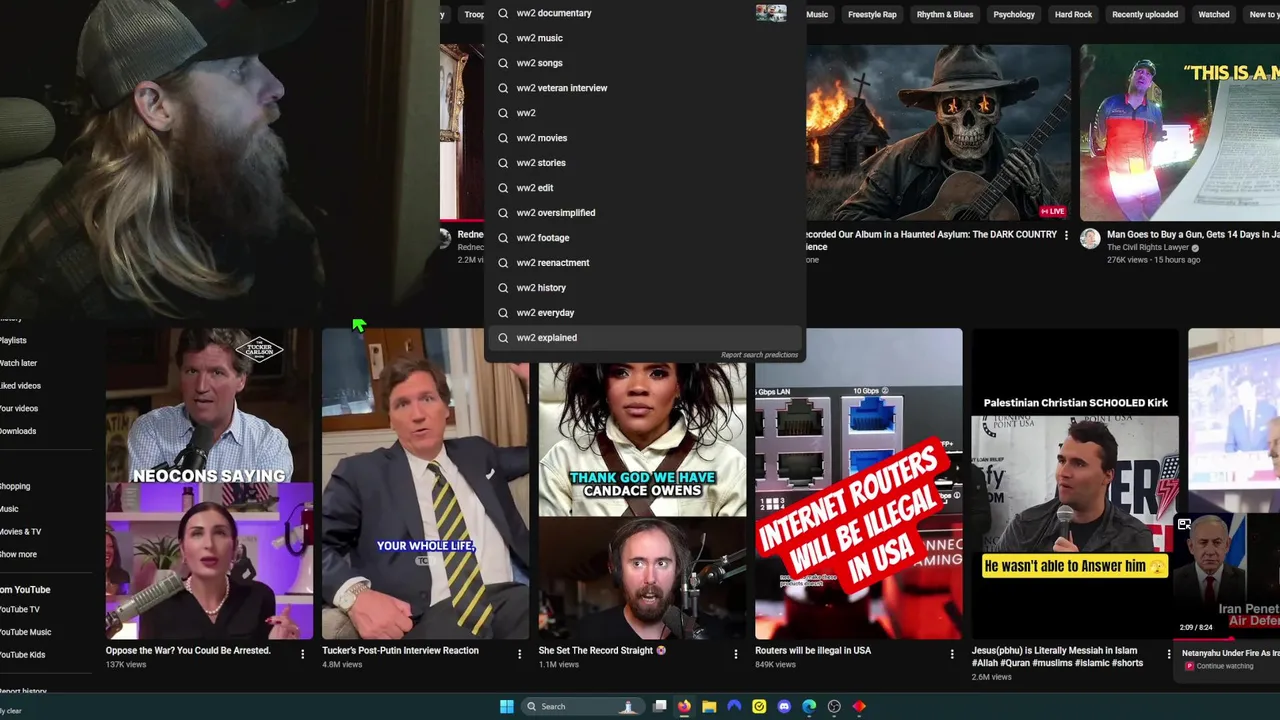The height and width of the screenshot is (720, 1280).
Task: Choose 'ww2 oversimplified' suggestion
Action: (x=644, y=213)
